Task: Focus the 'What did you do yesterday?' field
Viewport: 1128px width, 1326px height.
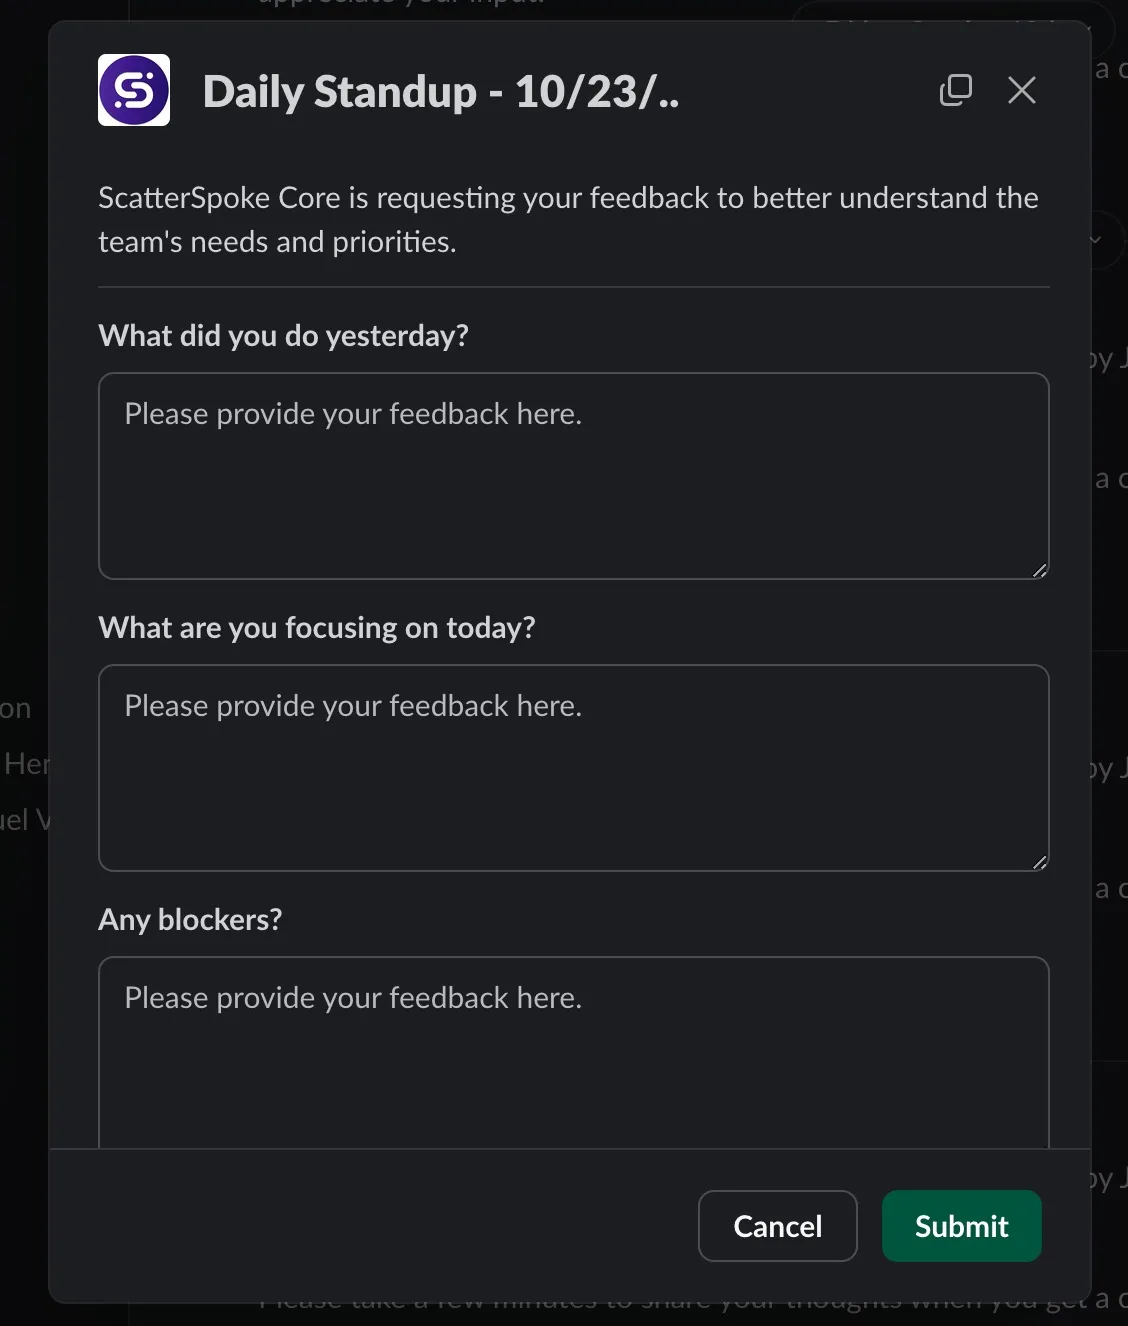Action: point(574,477)
